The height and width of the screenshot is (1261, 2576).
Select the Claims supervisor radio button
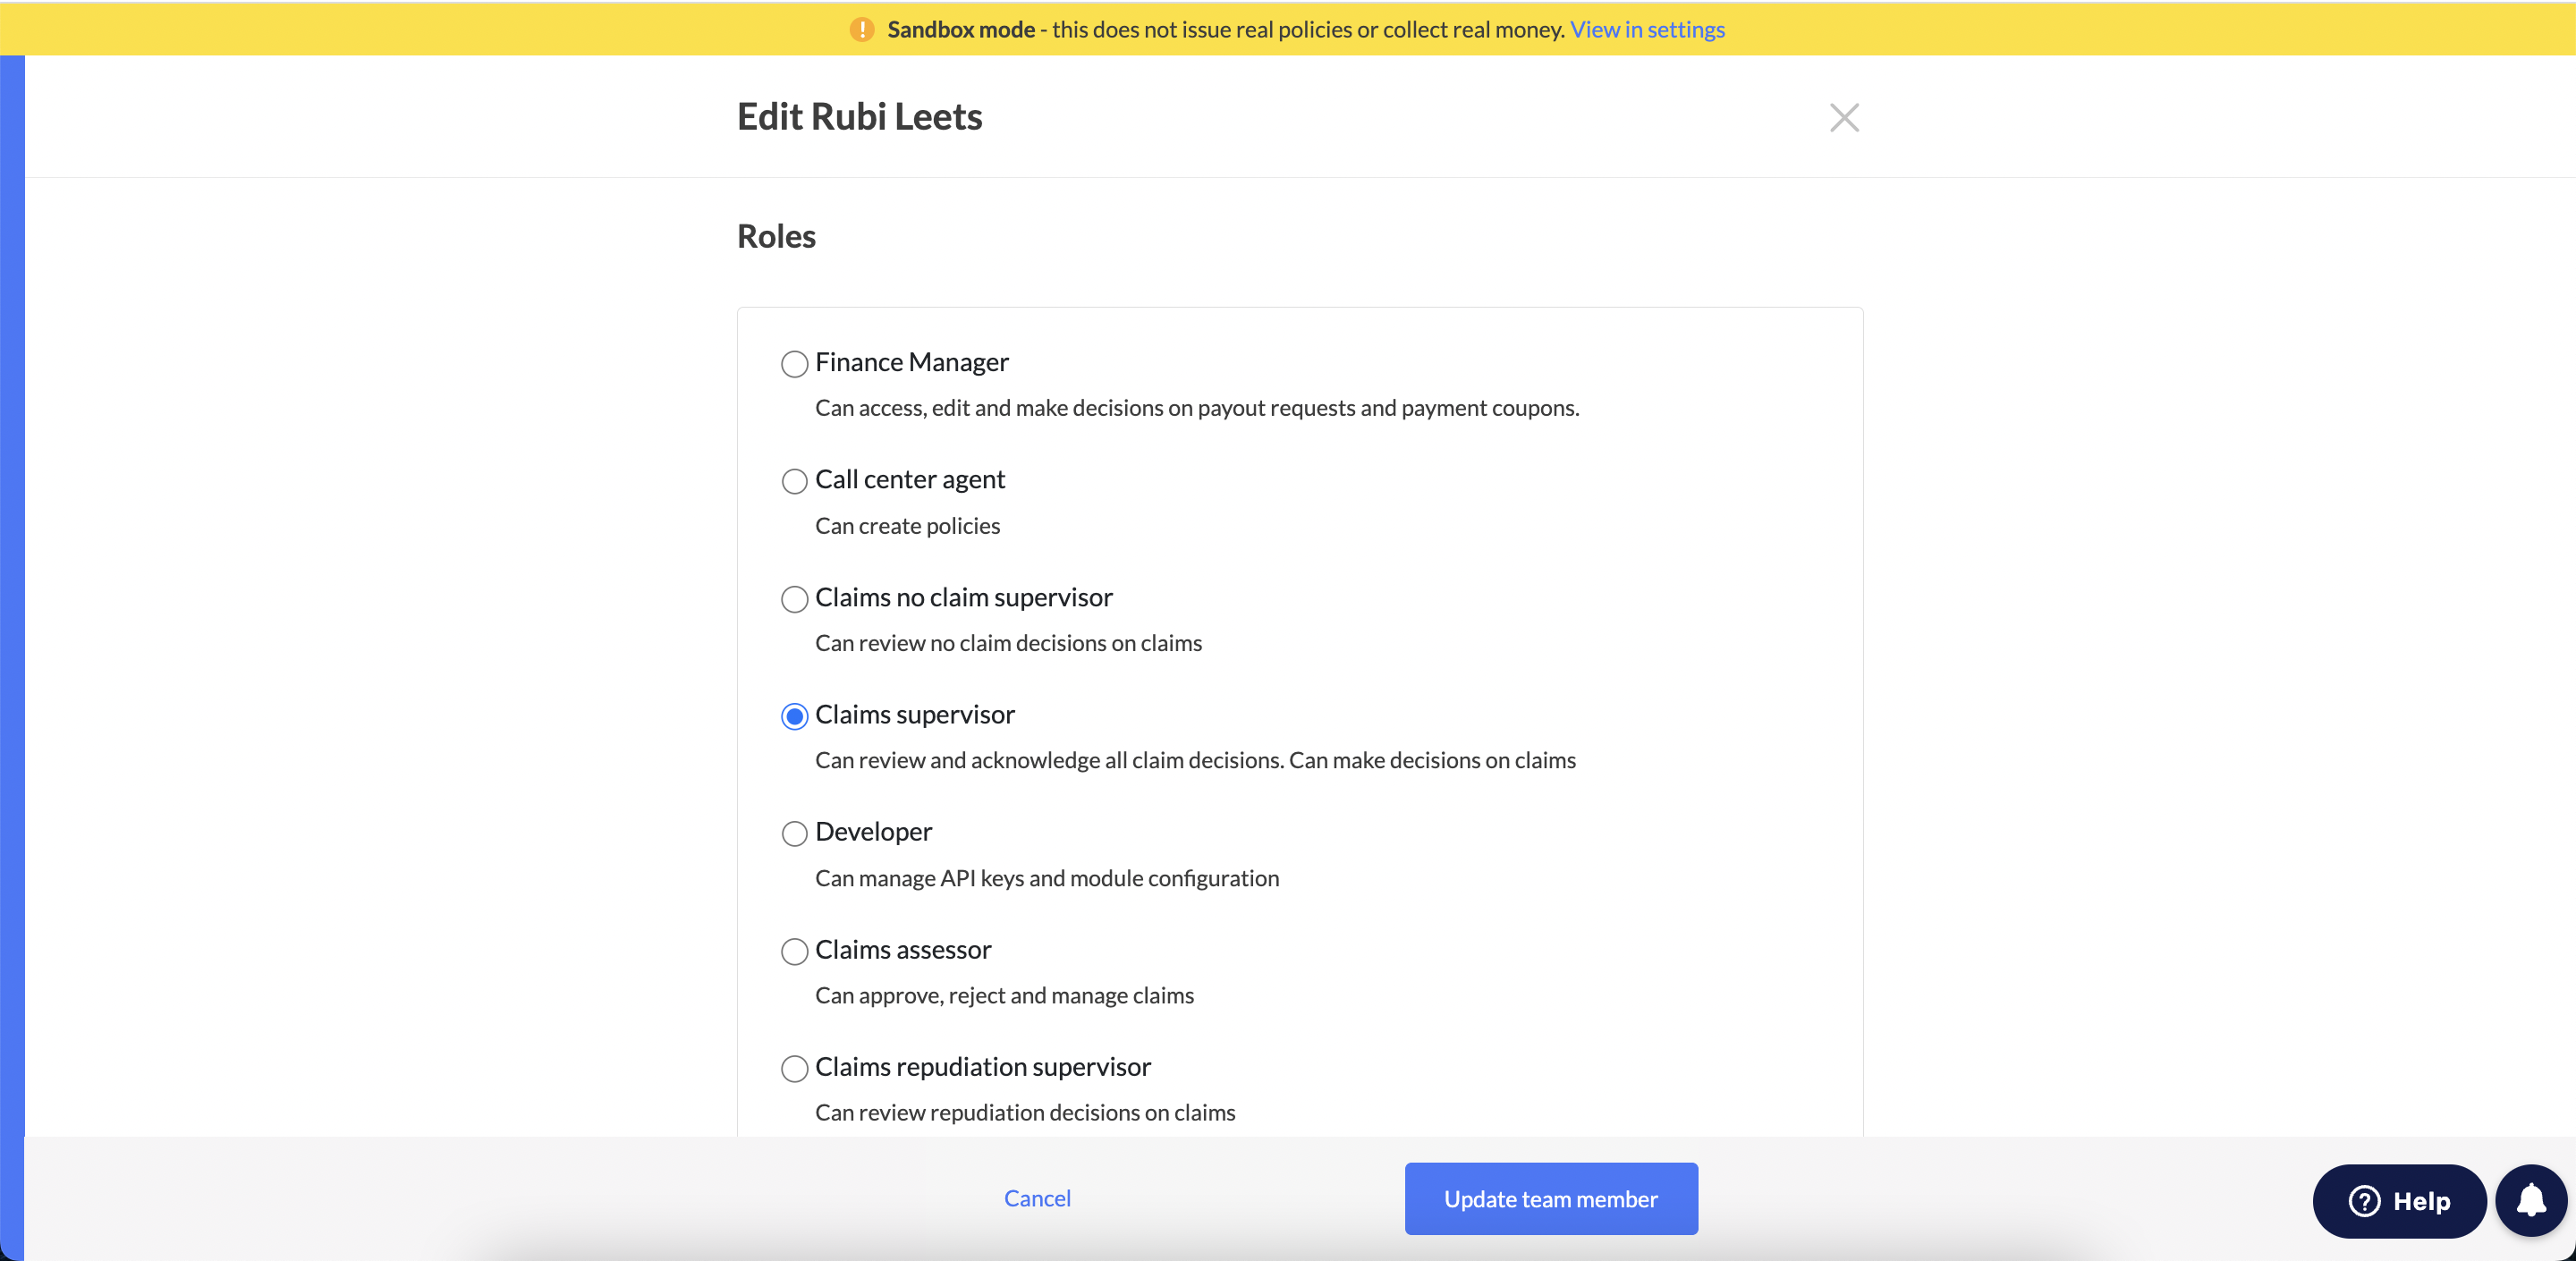[794, 716]
